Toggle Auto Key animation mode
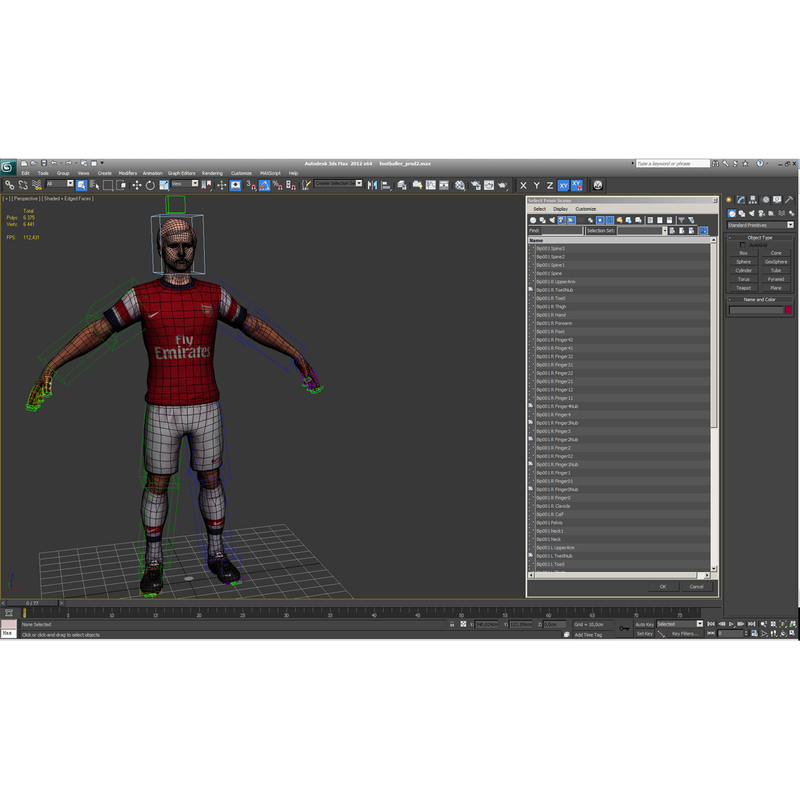The height and width of the screenshot is (800, 800). click(x=645, y=624)
